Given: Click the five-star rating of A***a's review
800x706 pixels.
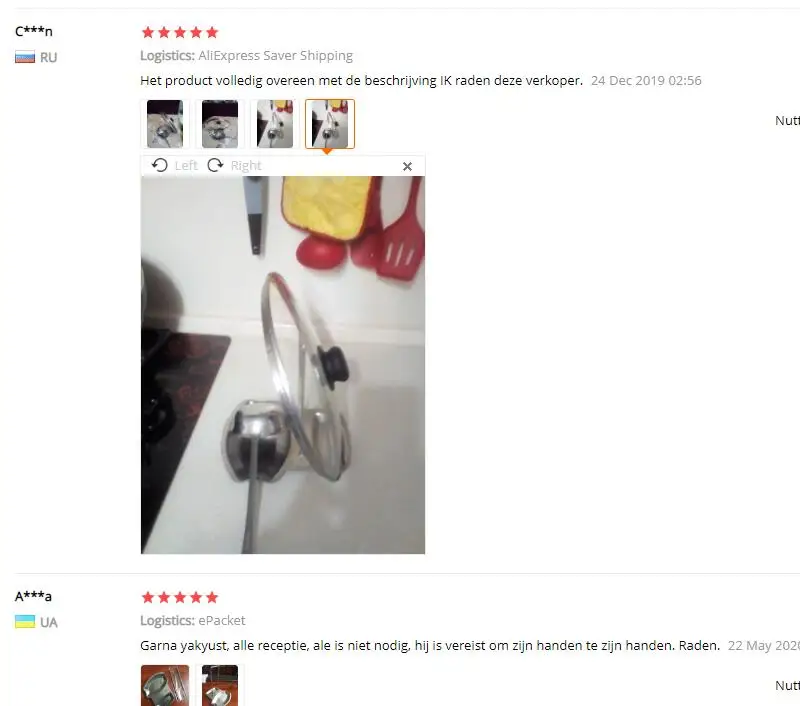Looking at the screenshot, I should [x=180, y=597].
